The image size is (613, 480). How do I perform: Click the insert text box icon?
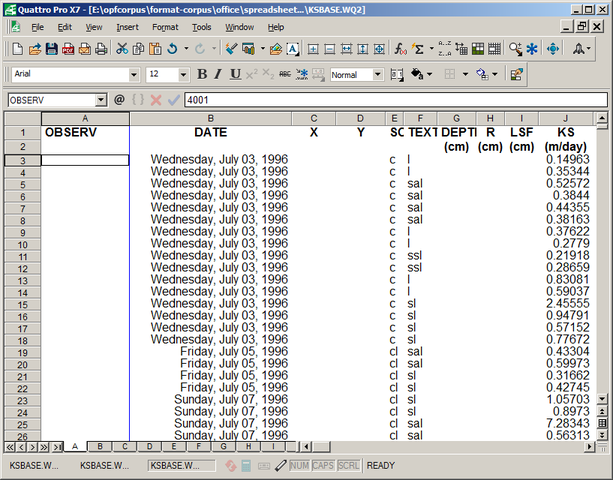[293, 49]
